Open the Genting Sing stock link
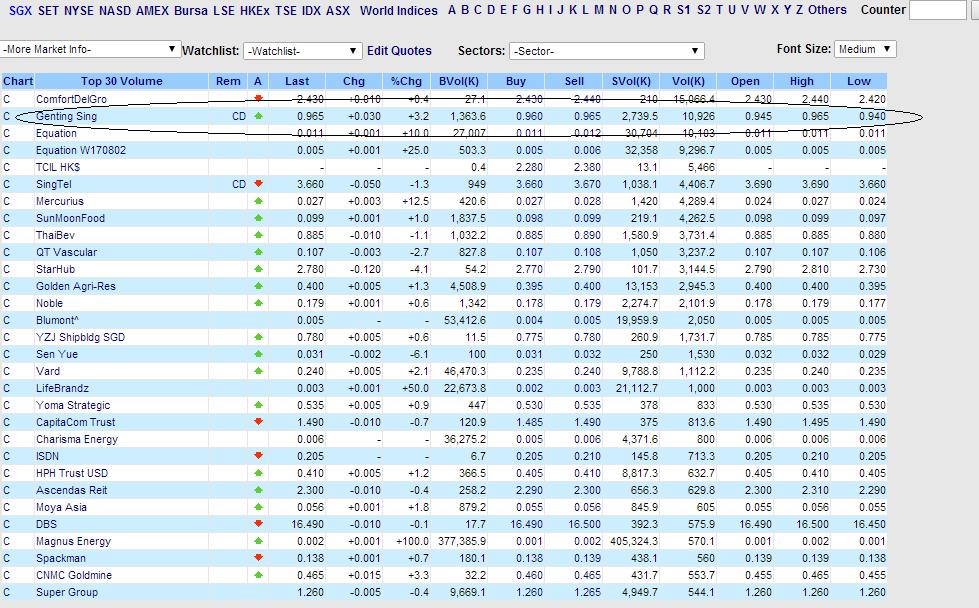Viewport: 979px width, 608px height. 66,116
